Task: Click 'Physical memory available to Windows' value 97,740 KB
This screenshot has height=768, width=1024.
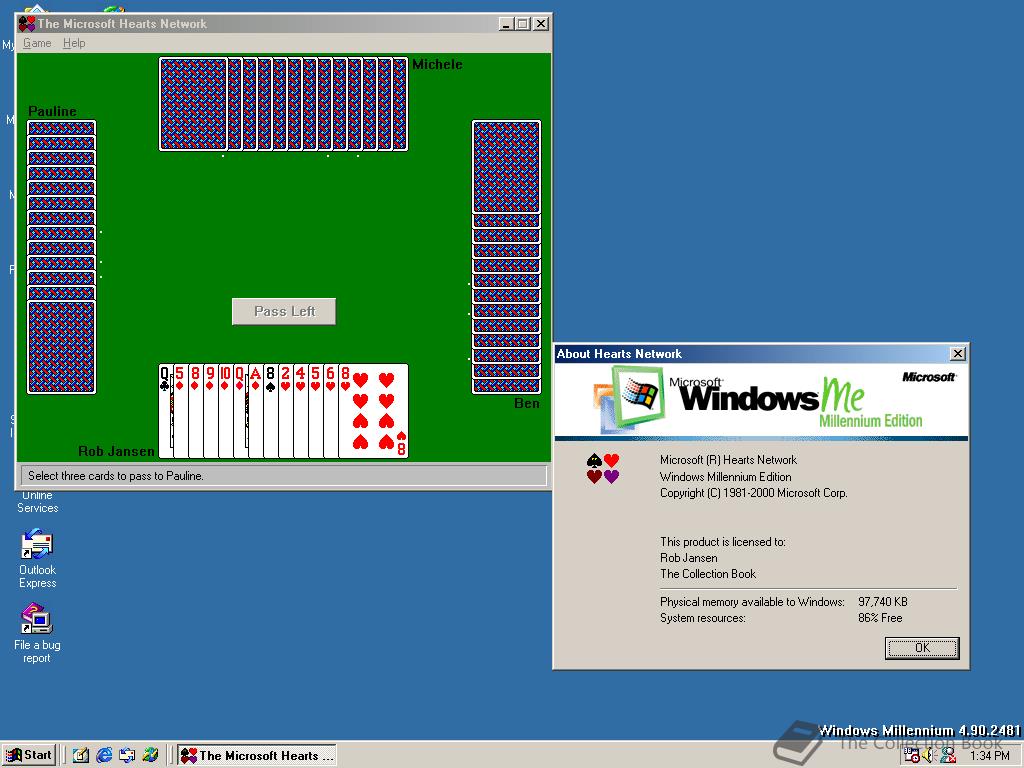Action: (x=882, y=601)
